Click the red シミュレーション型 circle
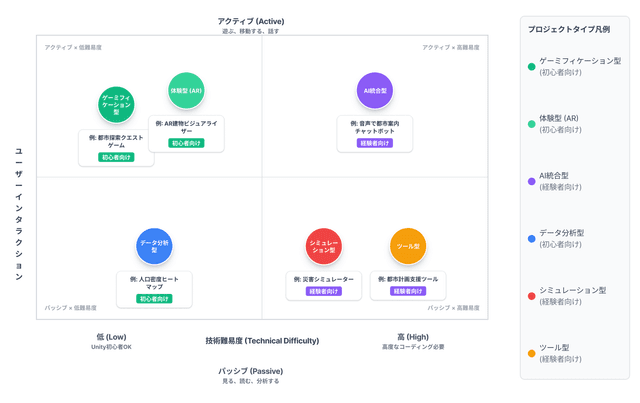 pyautogui.click(x=323, y=246)
